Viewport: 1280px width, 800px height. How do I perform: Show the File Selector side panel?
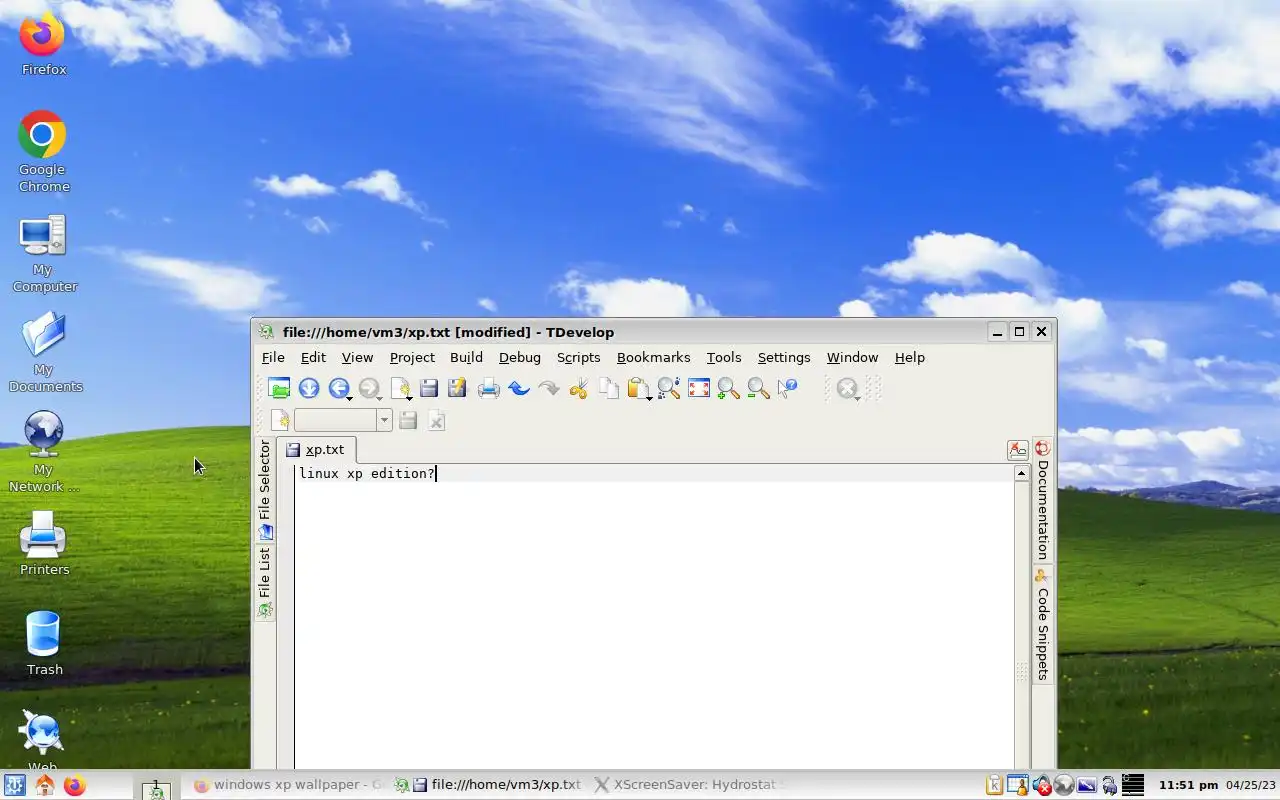tap(265, 489)
